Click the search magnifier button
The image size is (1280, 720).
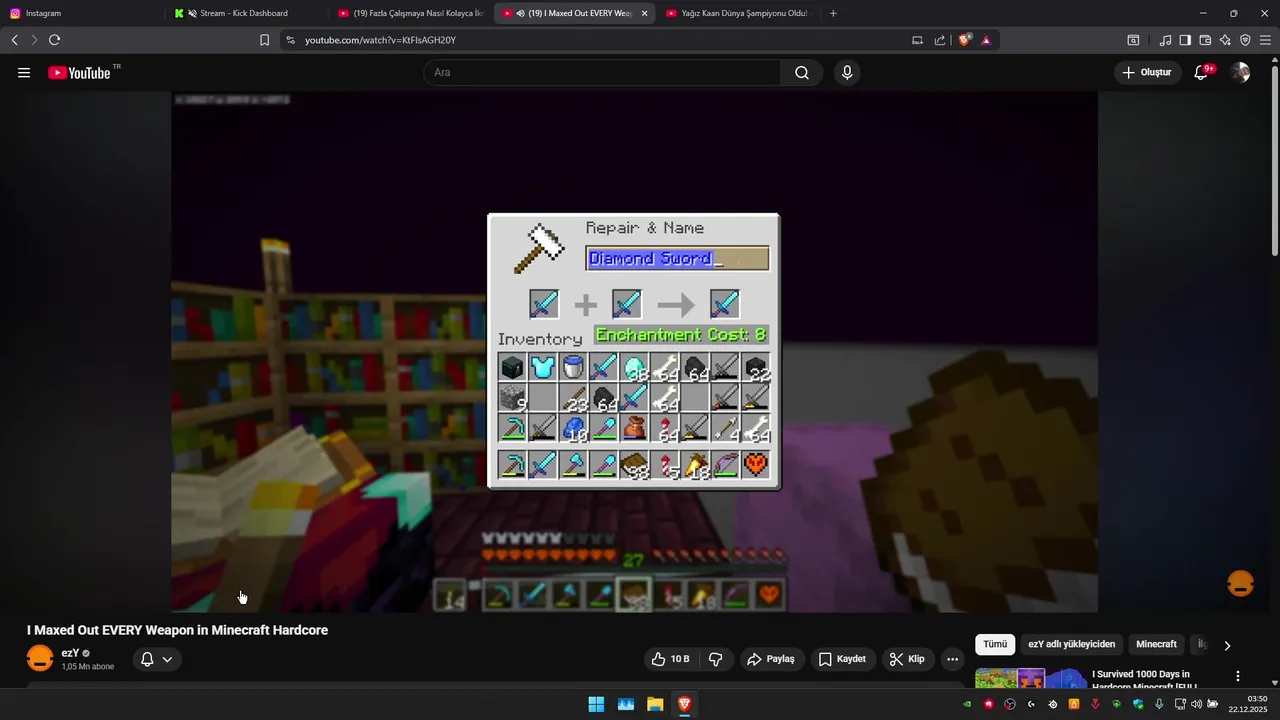pos(802,73)
